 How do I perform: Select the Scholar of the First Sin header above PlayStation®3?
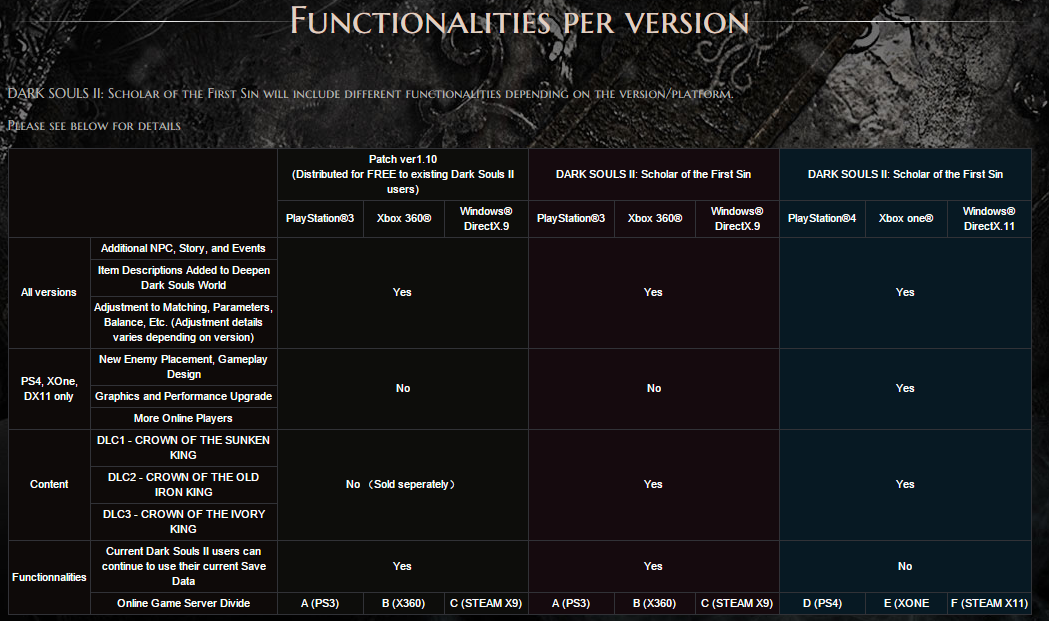coord(654,174)
